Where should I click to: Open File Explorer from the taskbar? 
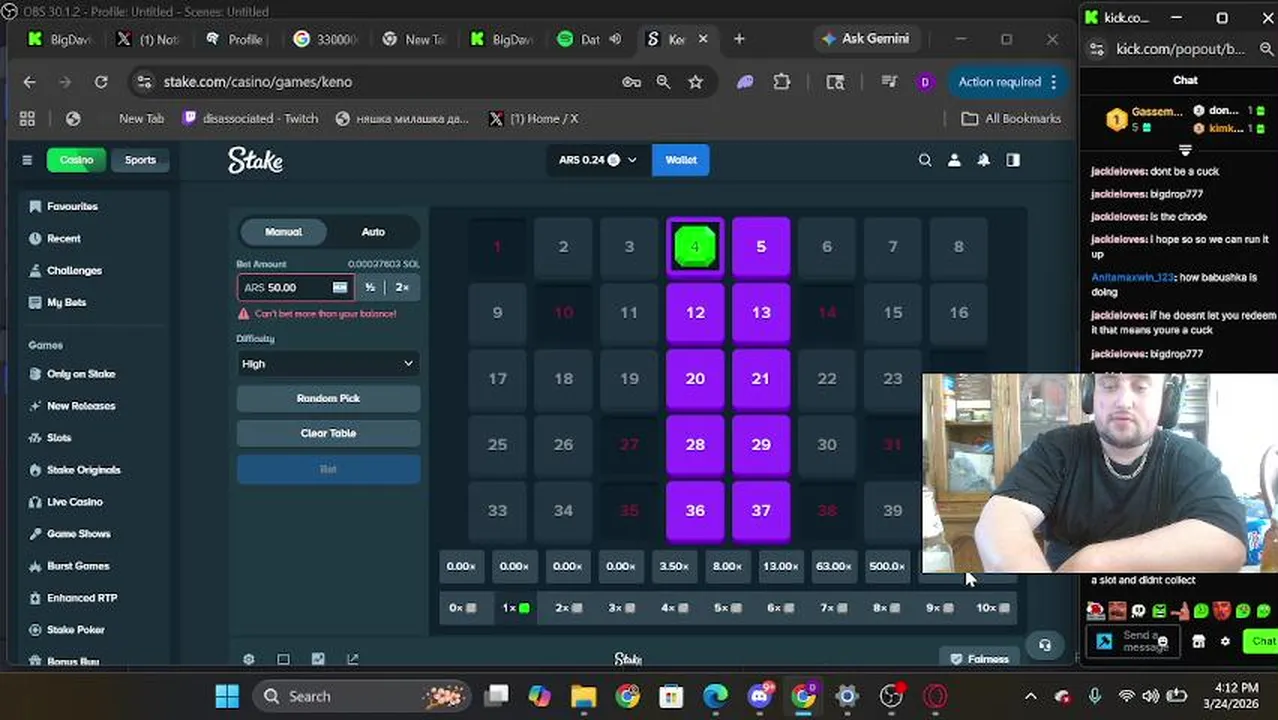(x=583, y=696)
